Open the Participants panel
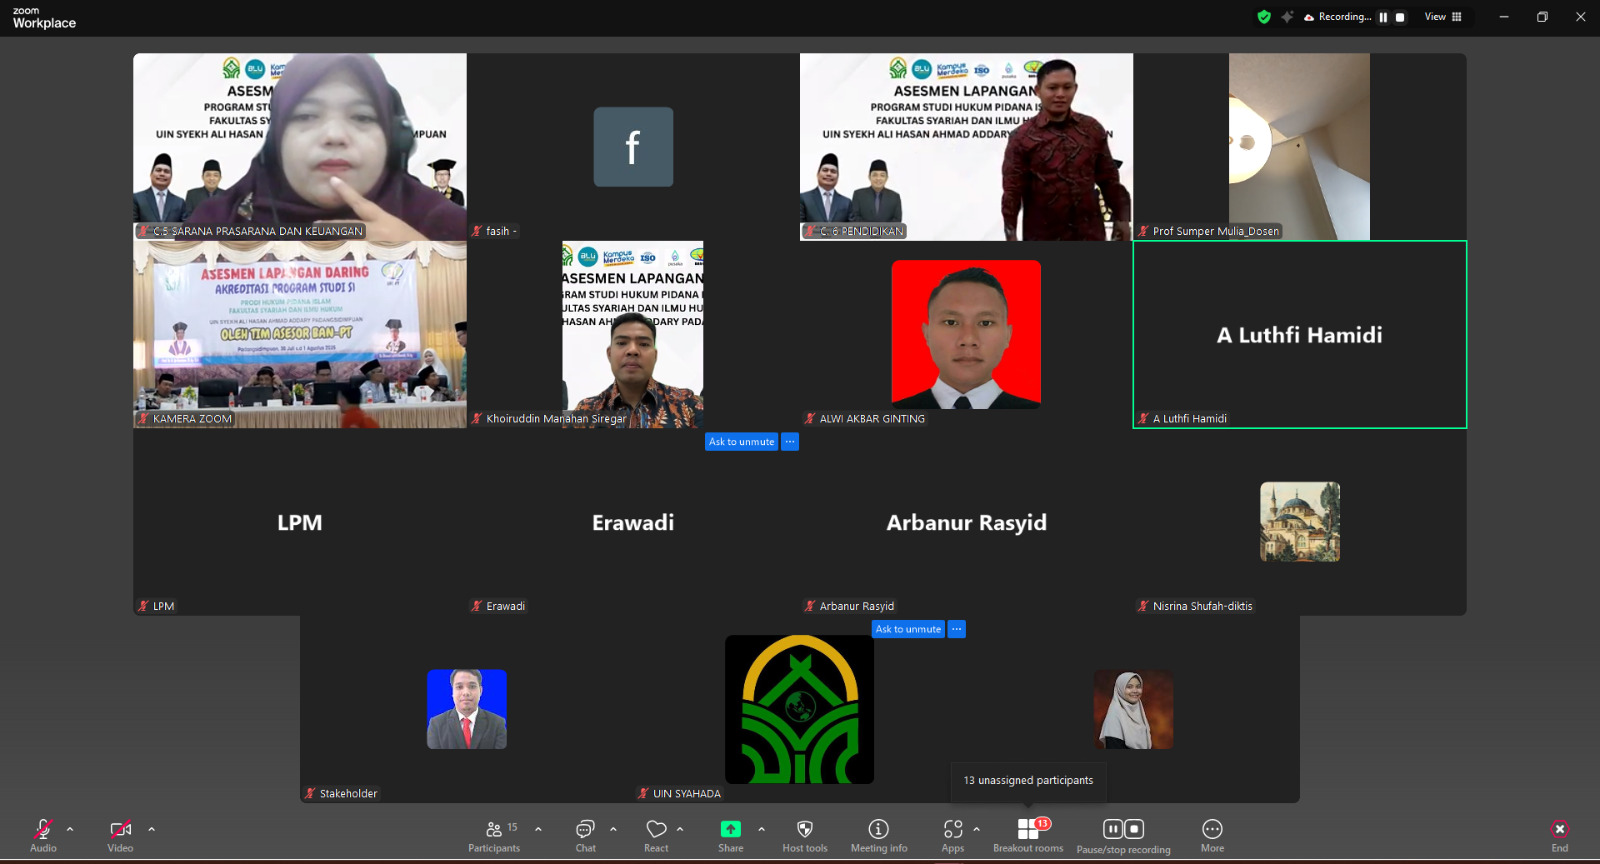1600x864 pixels. coord(494,835)
